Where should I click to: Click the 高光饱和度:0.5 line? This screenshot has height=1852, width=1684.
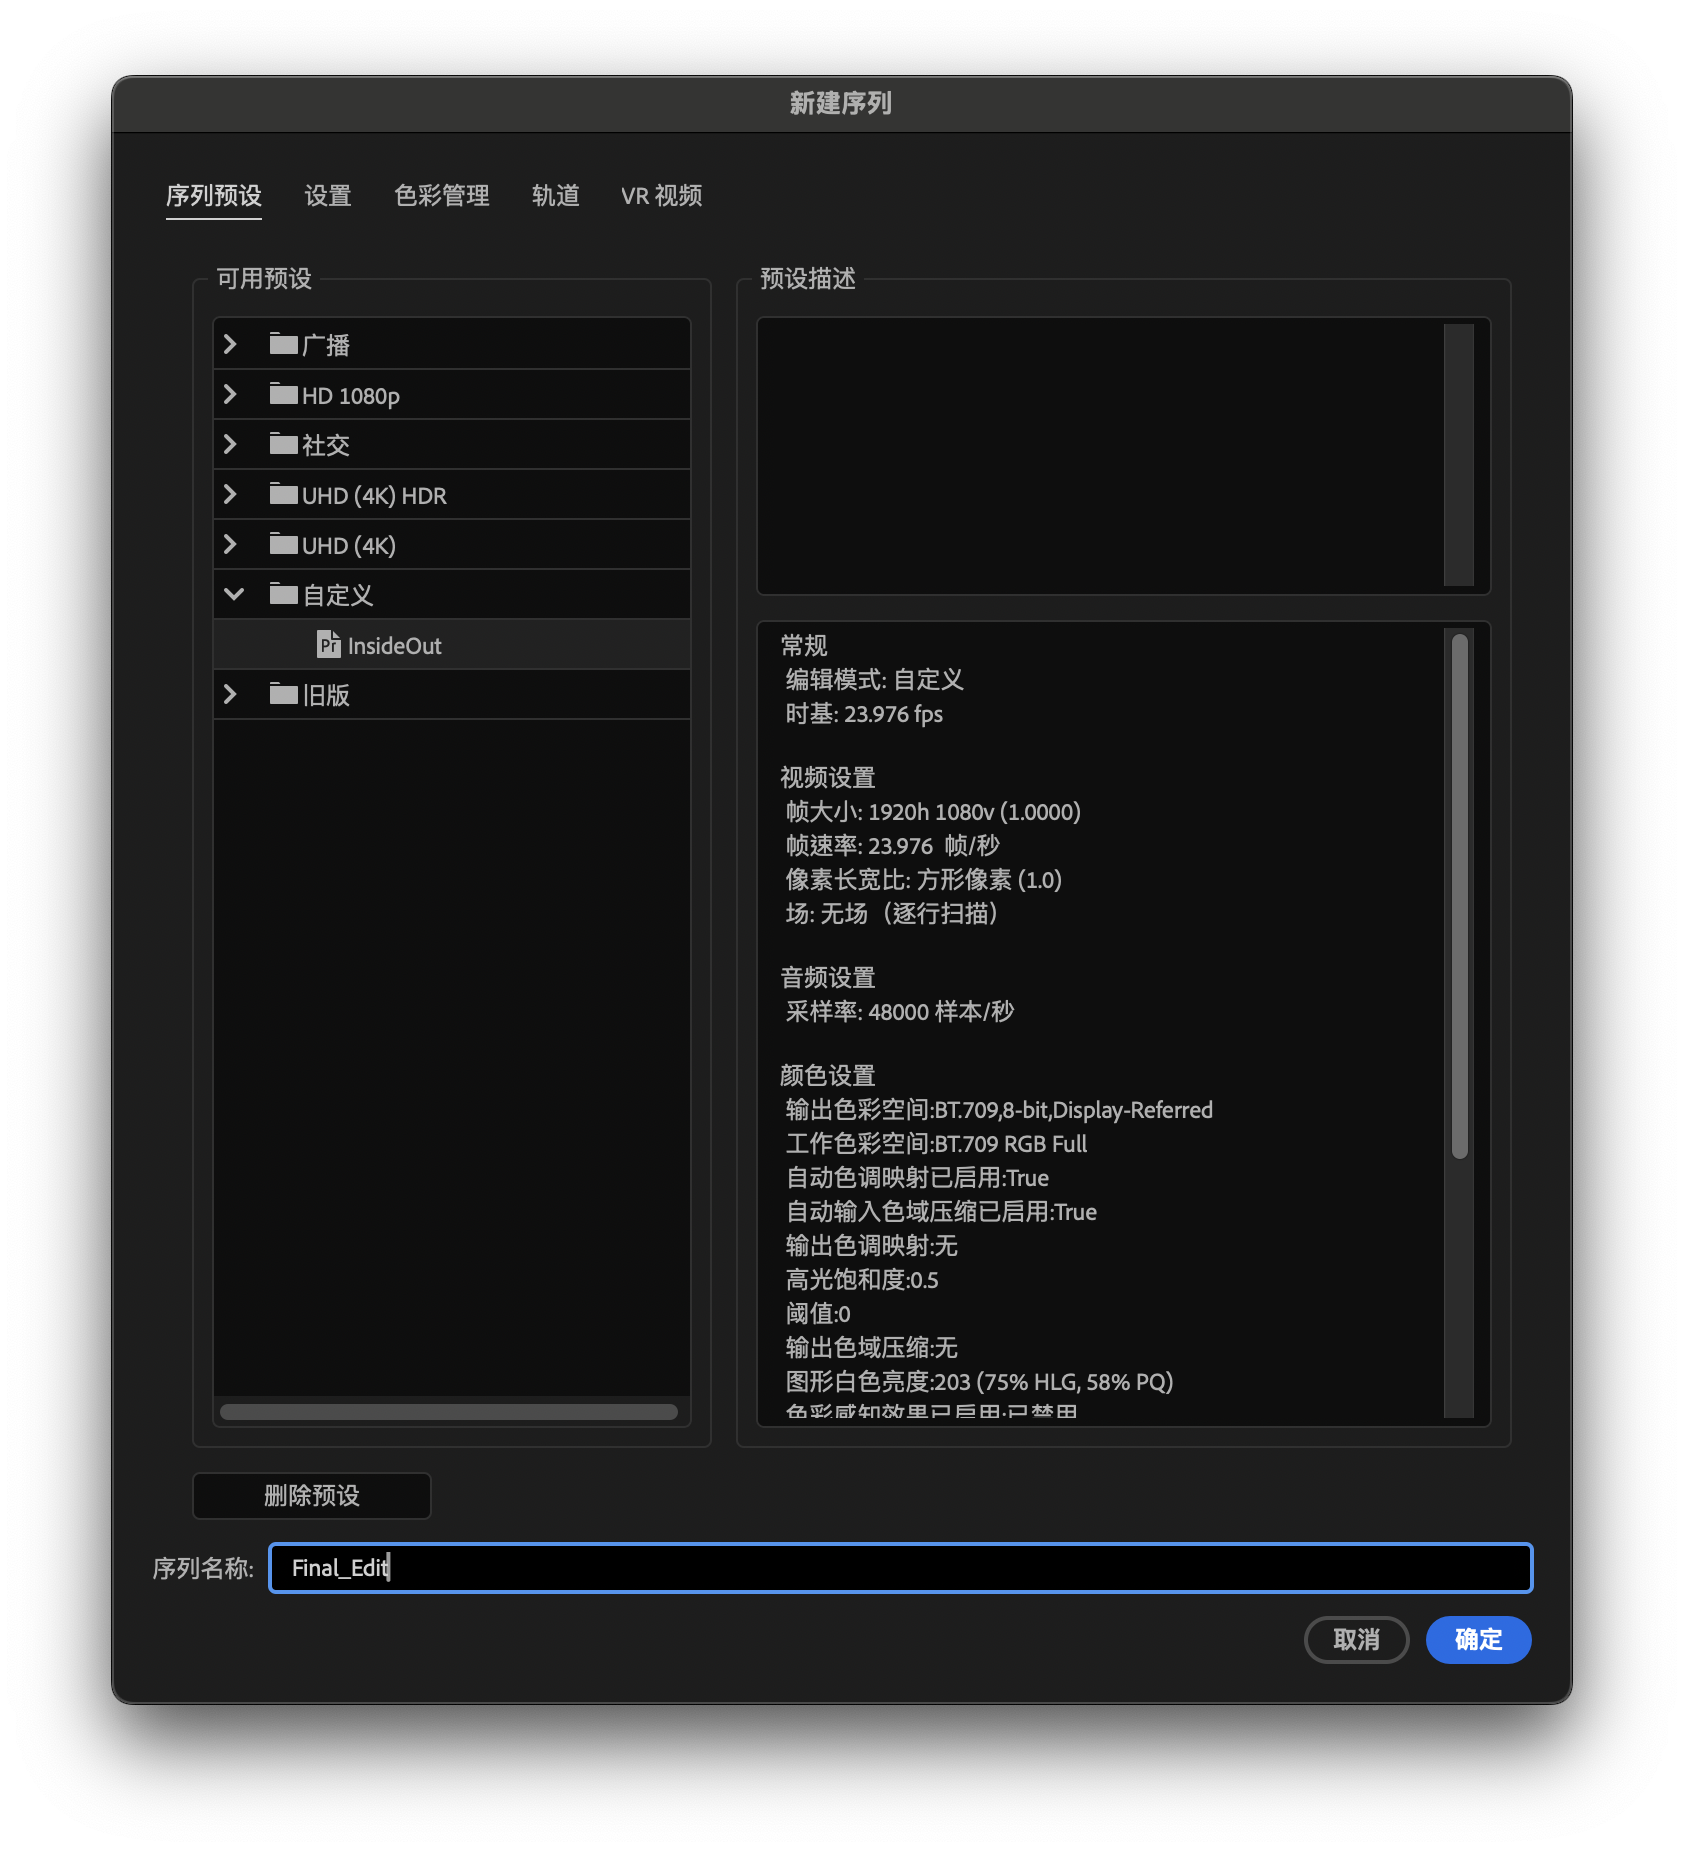[862, 1280]
